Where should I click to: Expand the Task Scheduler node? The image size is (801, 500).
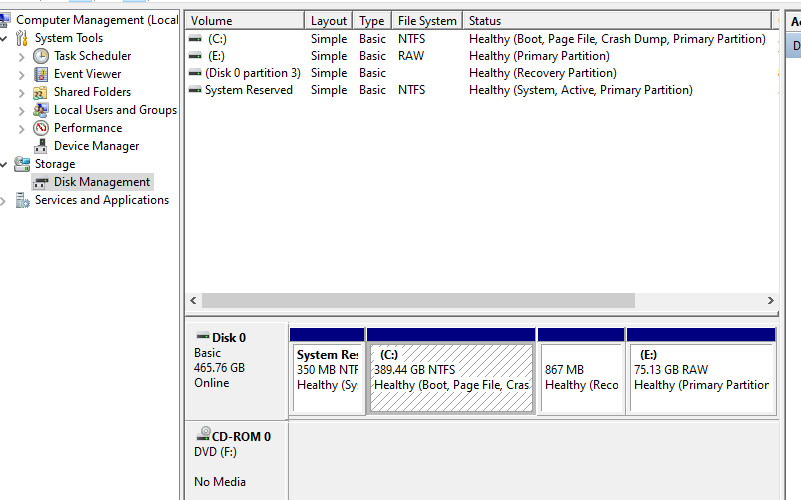pos(22,56)
